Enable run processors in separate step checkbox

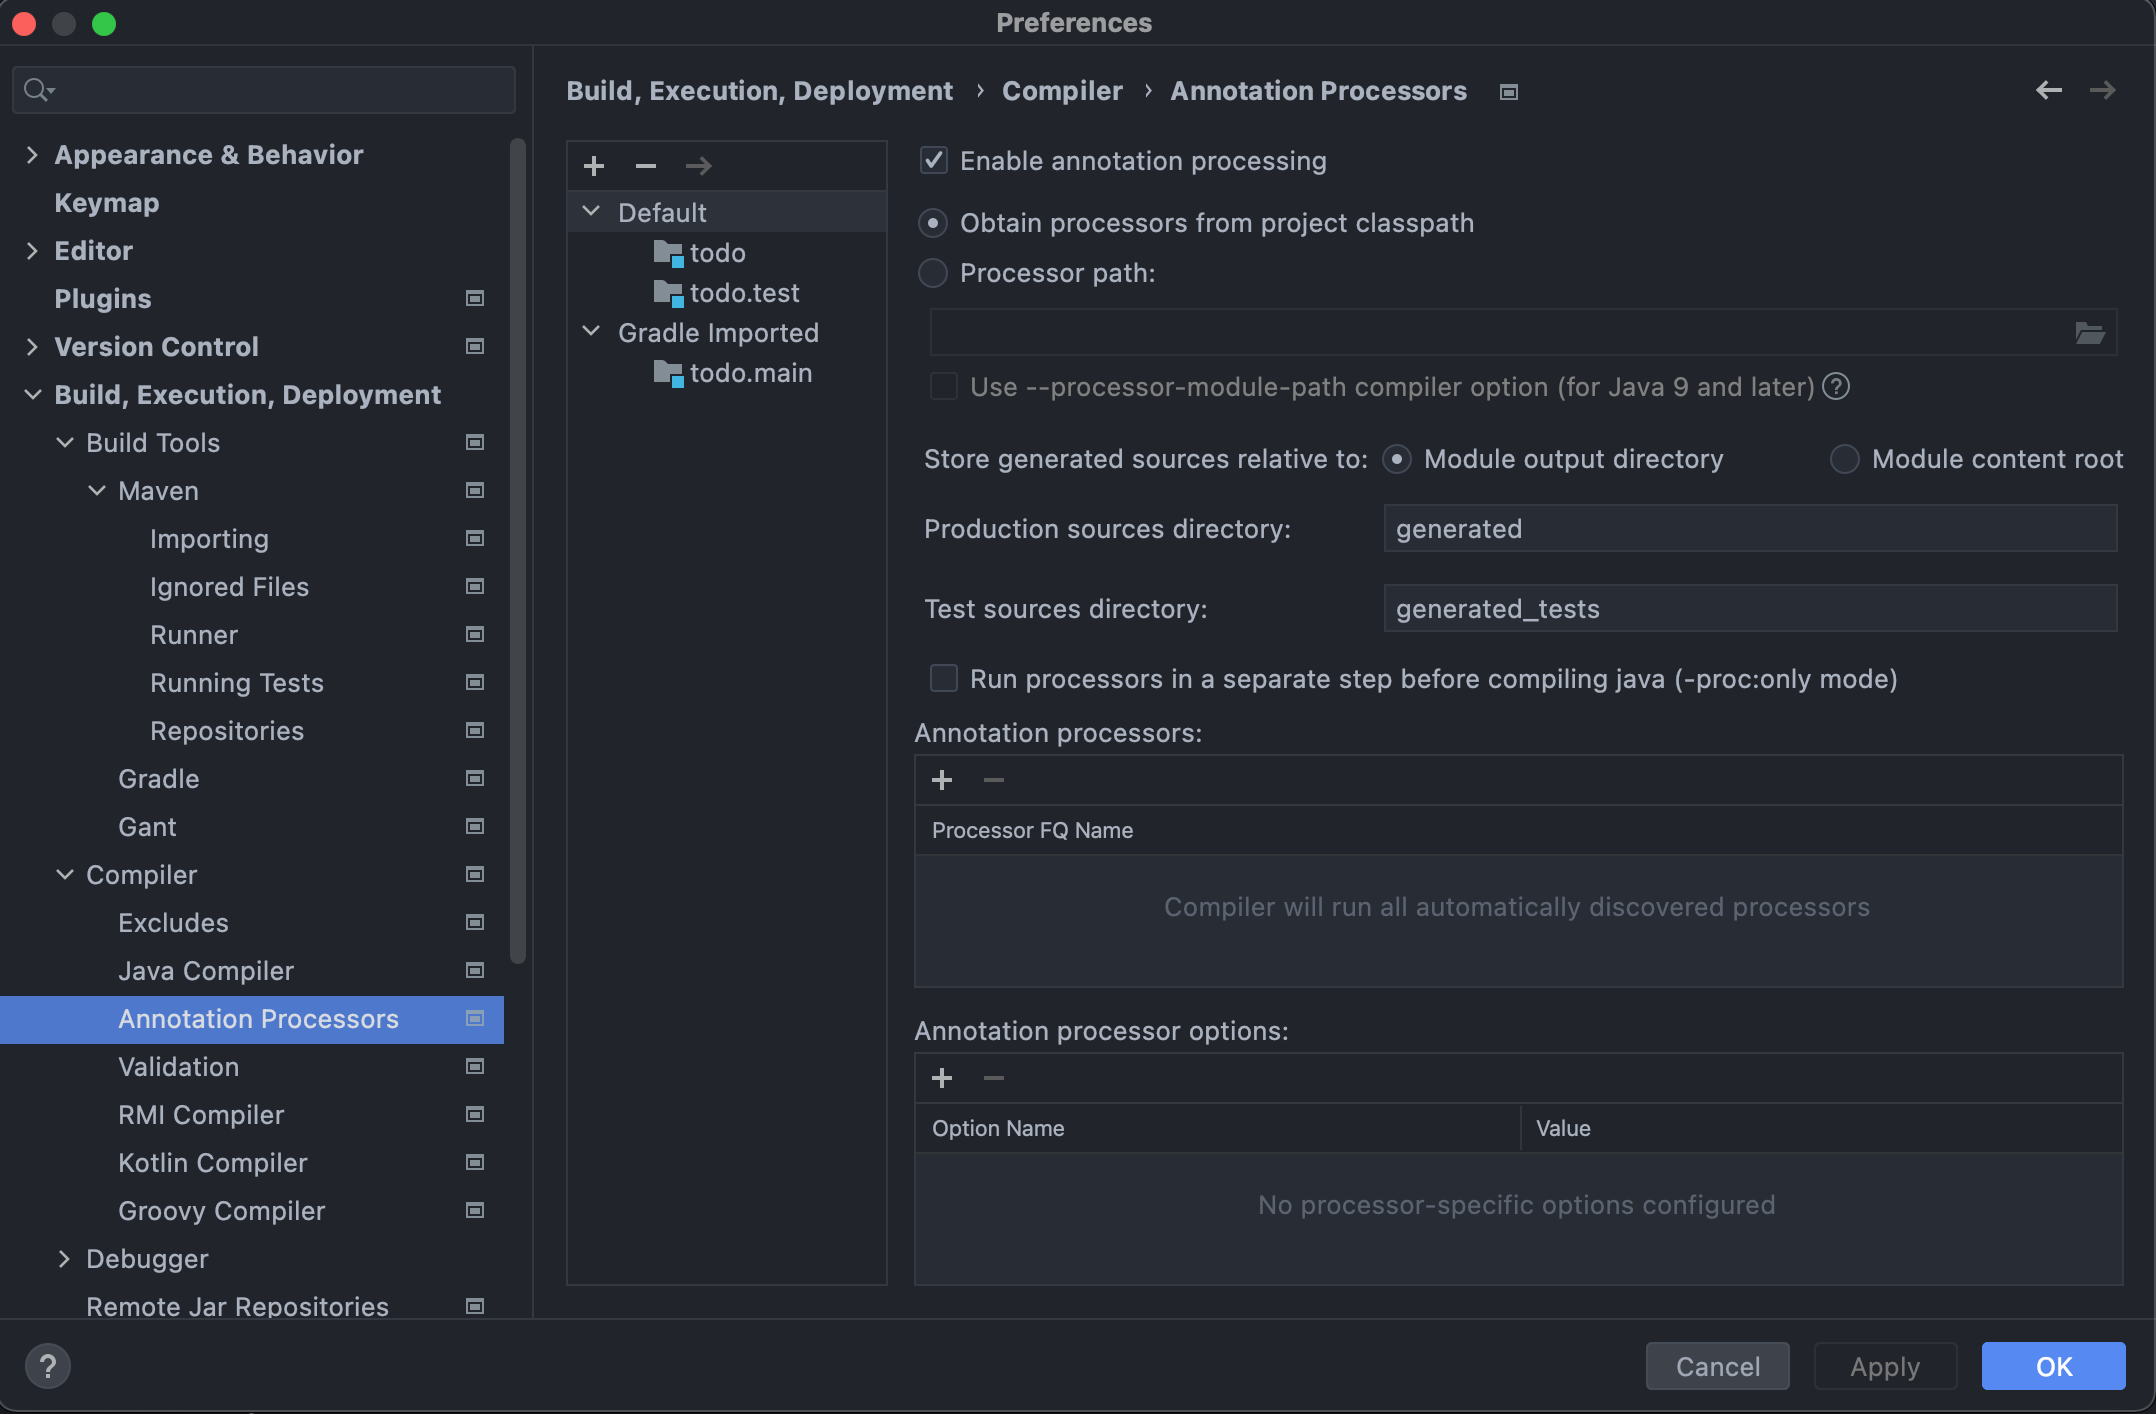[944, 678]
